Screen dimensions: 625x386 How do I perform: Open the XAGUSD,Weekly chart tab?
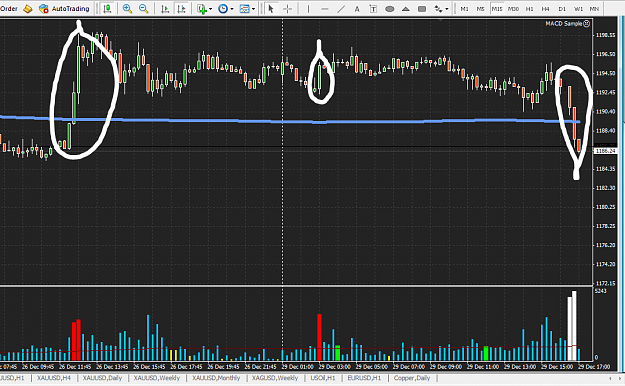tap(275, 378)
